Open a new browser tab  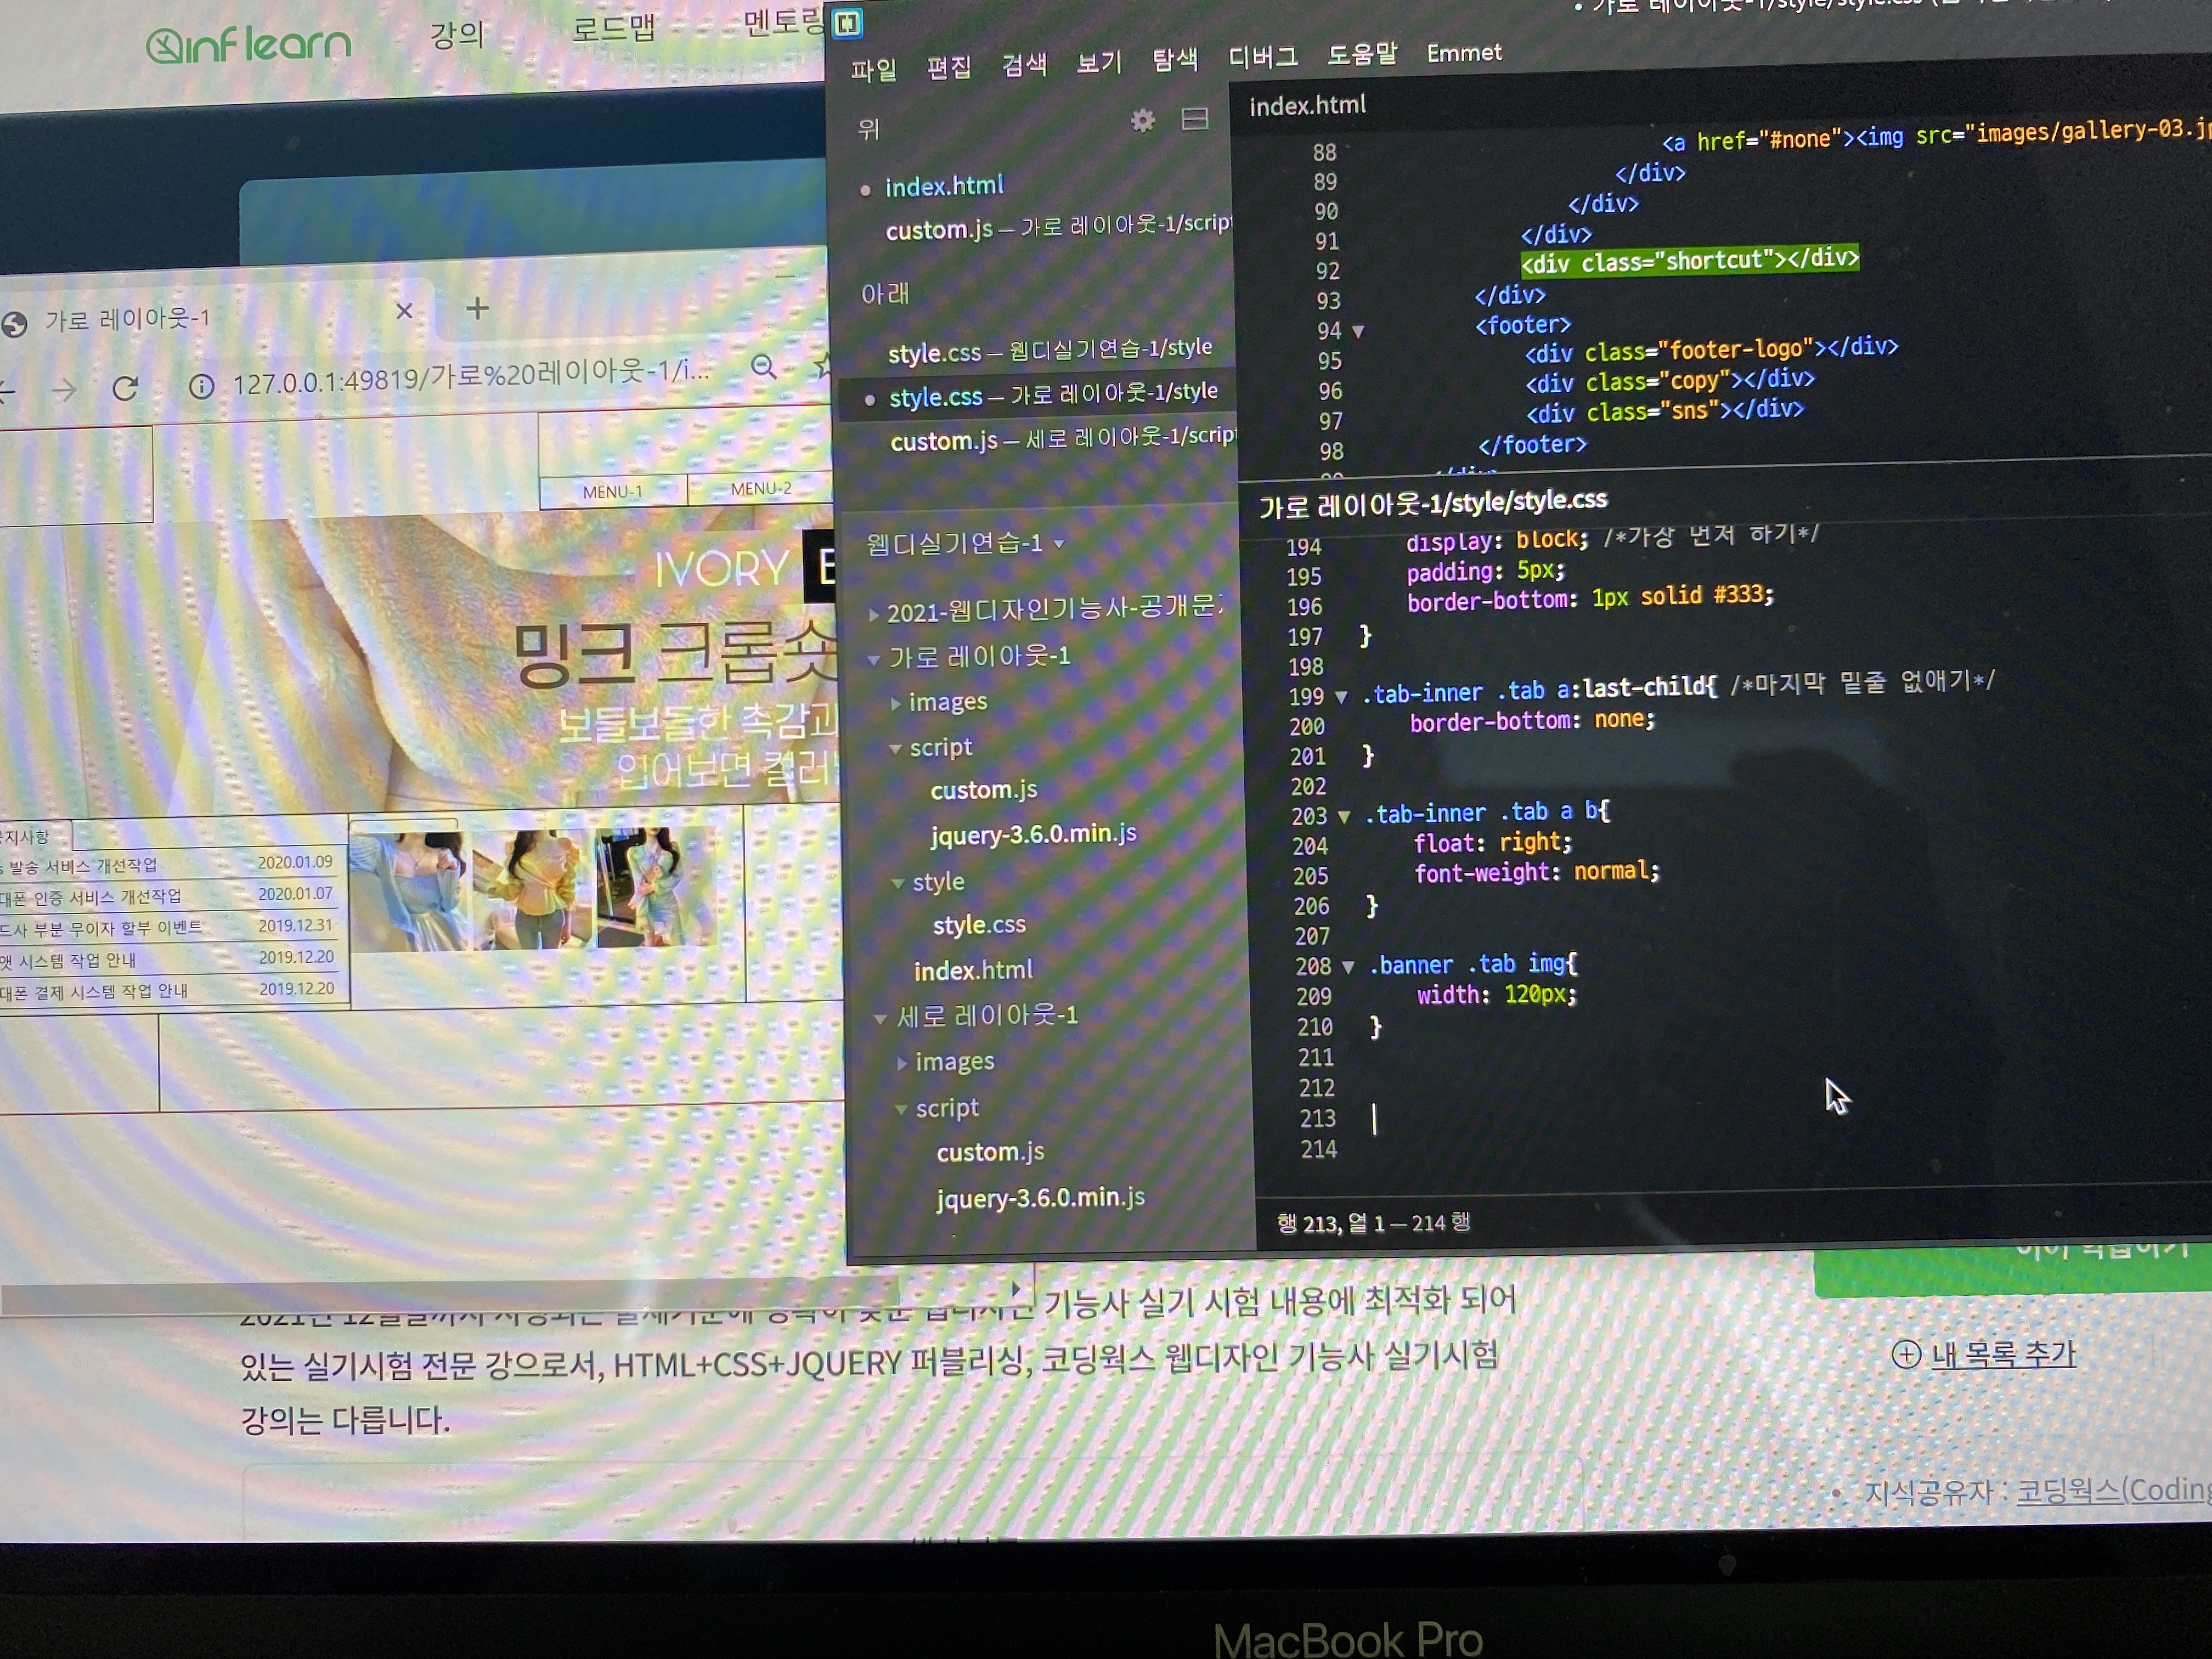click(478, 308)
